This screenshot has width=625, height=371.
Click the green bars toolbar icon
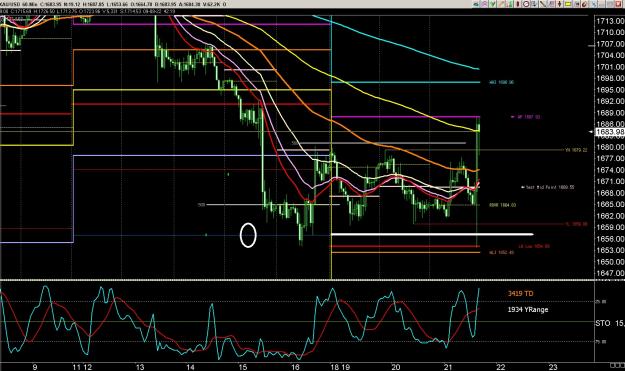tap(510, 4)
